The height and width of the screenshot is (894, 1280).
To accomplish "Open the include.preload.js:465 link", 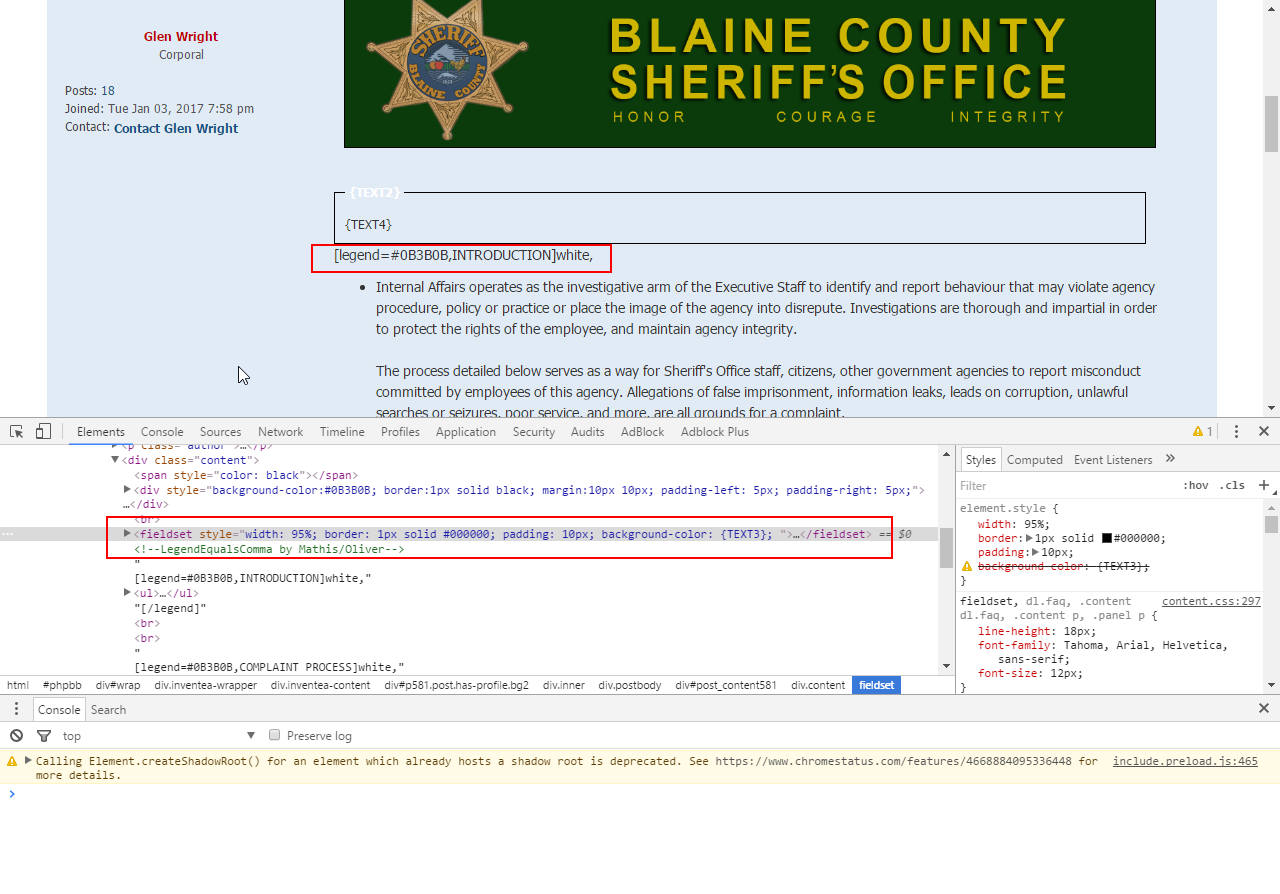I will pyautogui.click(x=1185, y=761).
